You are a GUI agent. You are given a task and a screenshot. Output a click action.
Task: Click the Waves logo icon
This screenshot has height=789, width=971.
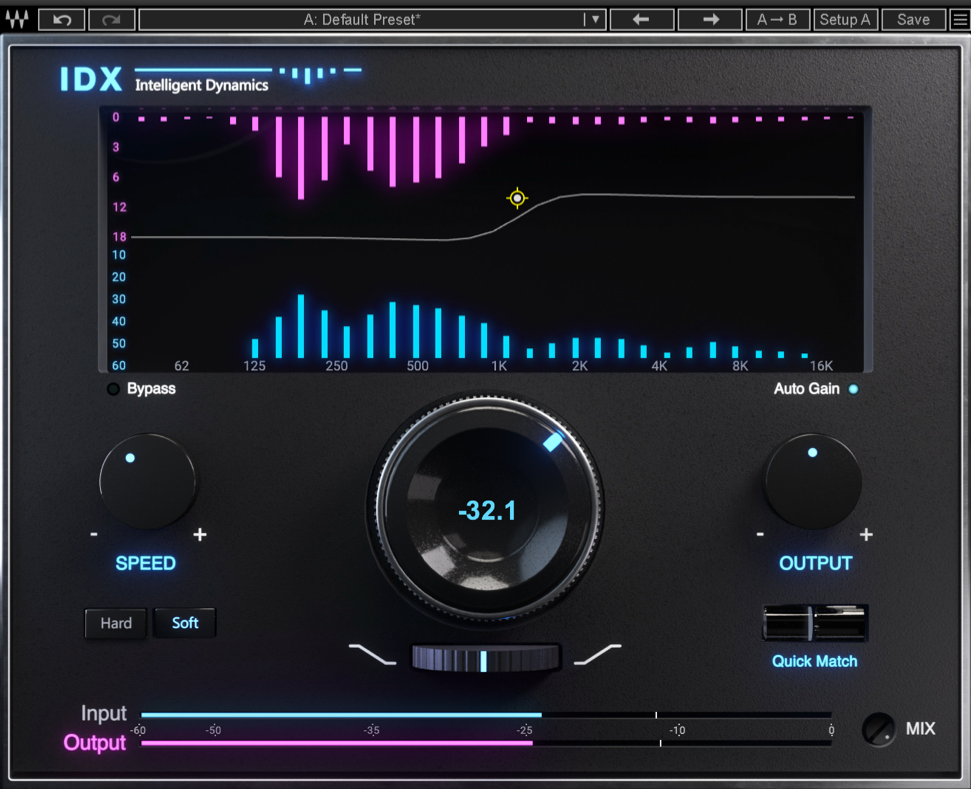[x=18, y=18]
